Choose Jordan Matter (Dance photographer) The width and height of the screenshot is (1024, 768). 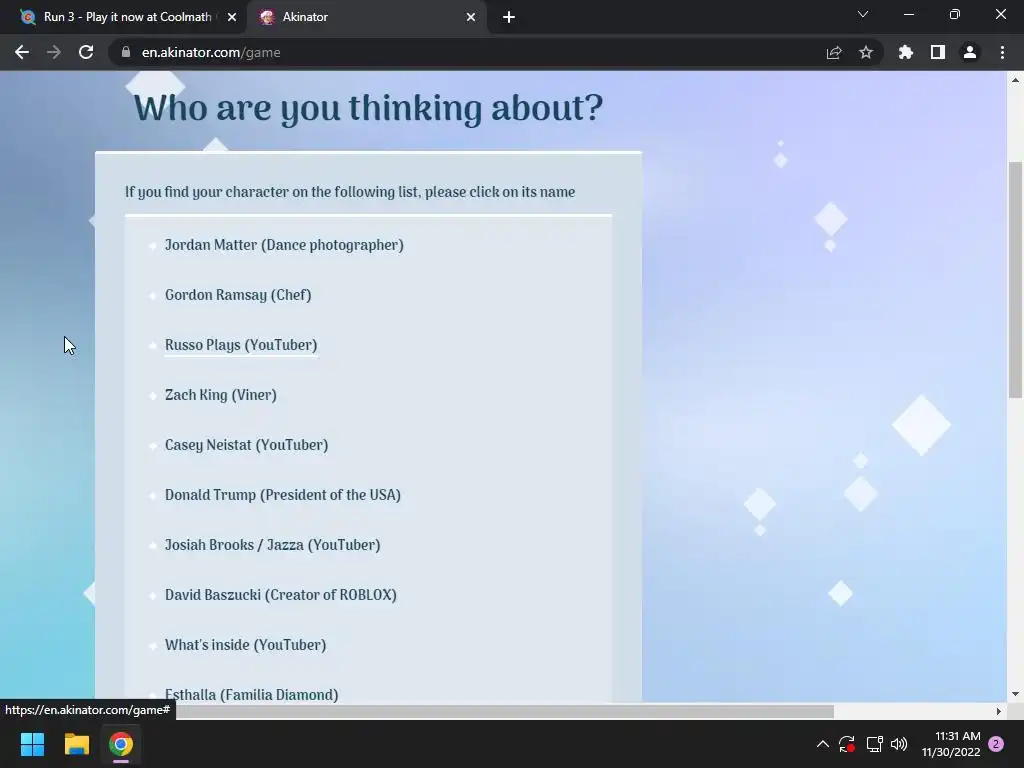pyautogui.click(x=284, y=245)
